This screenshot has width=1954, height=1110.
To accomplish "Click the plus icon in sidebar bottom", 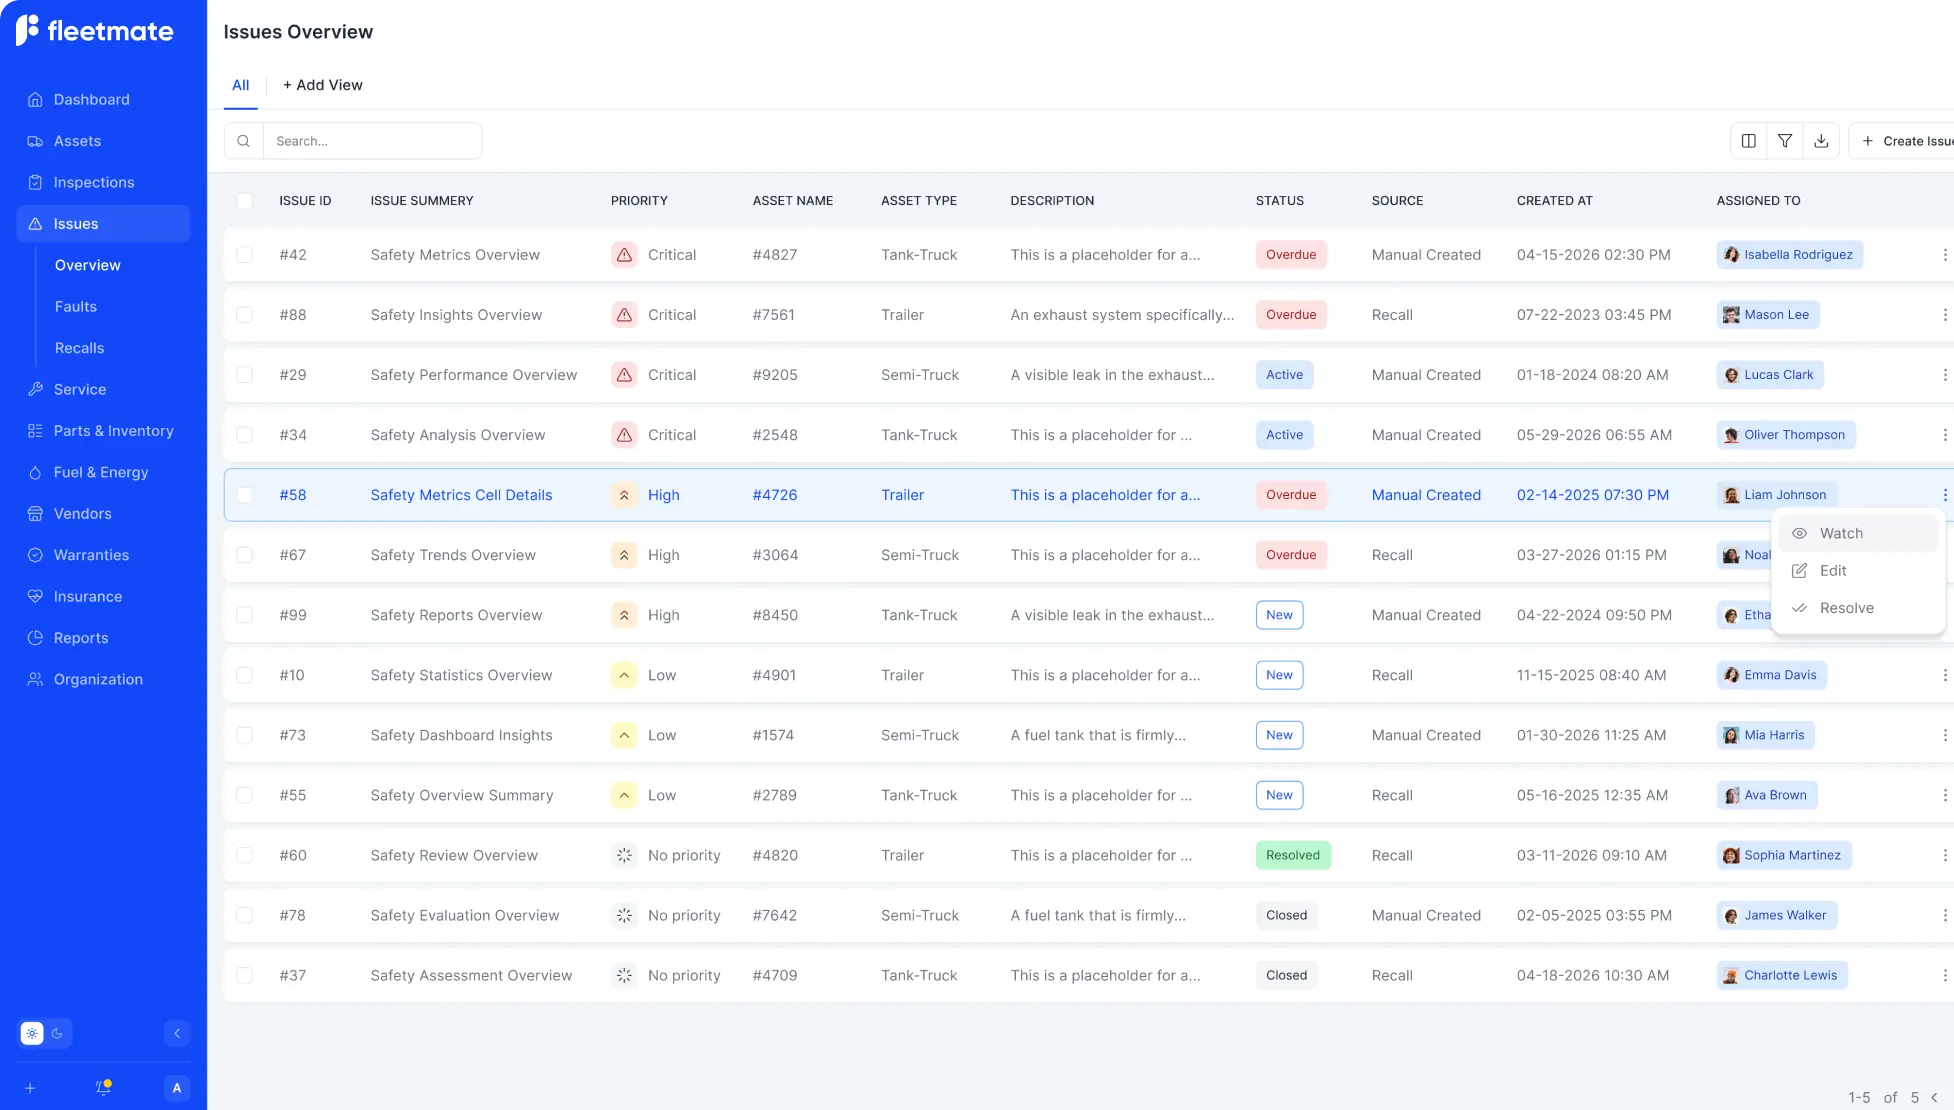I will [30, 1088].
